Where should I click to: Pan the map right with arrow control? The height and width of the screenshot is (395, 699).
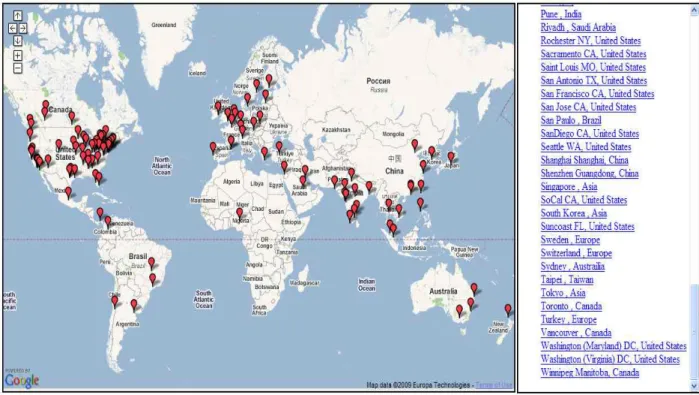point(22,28)
